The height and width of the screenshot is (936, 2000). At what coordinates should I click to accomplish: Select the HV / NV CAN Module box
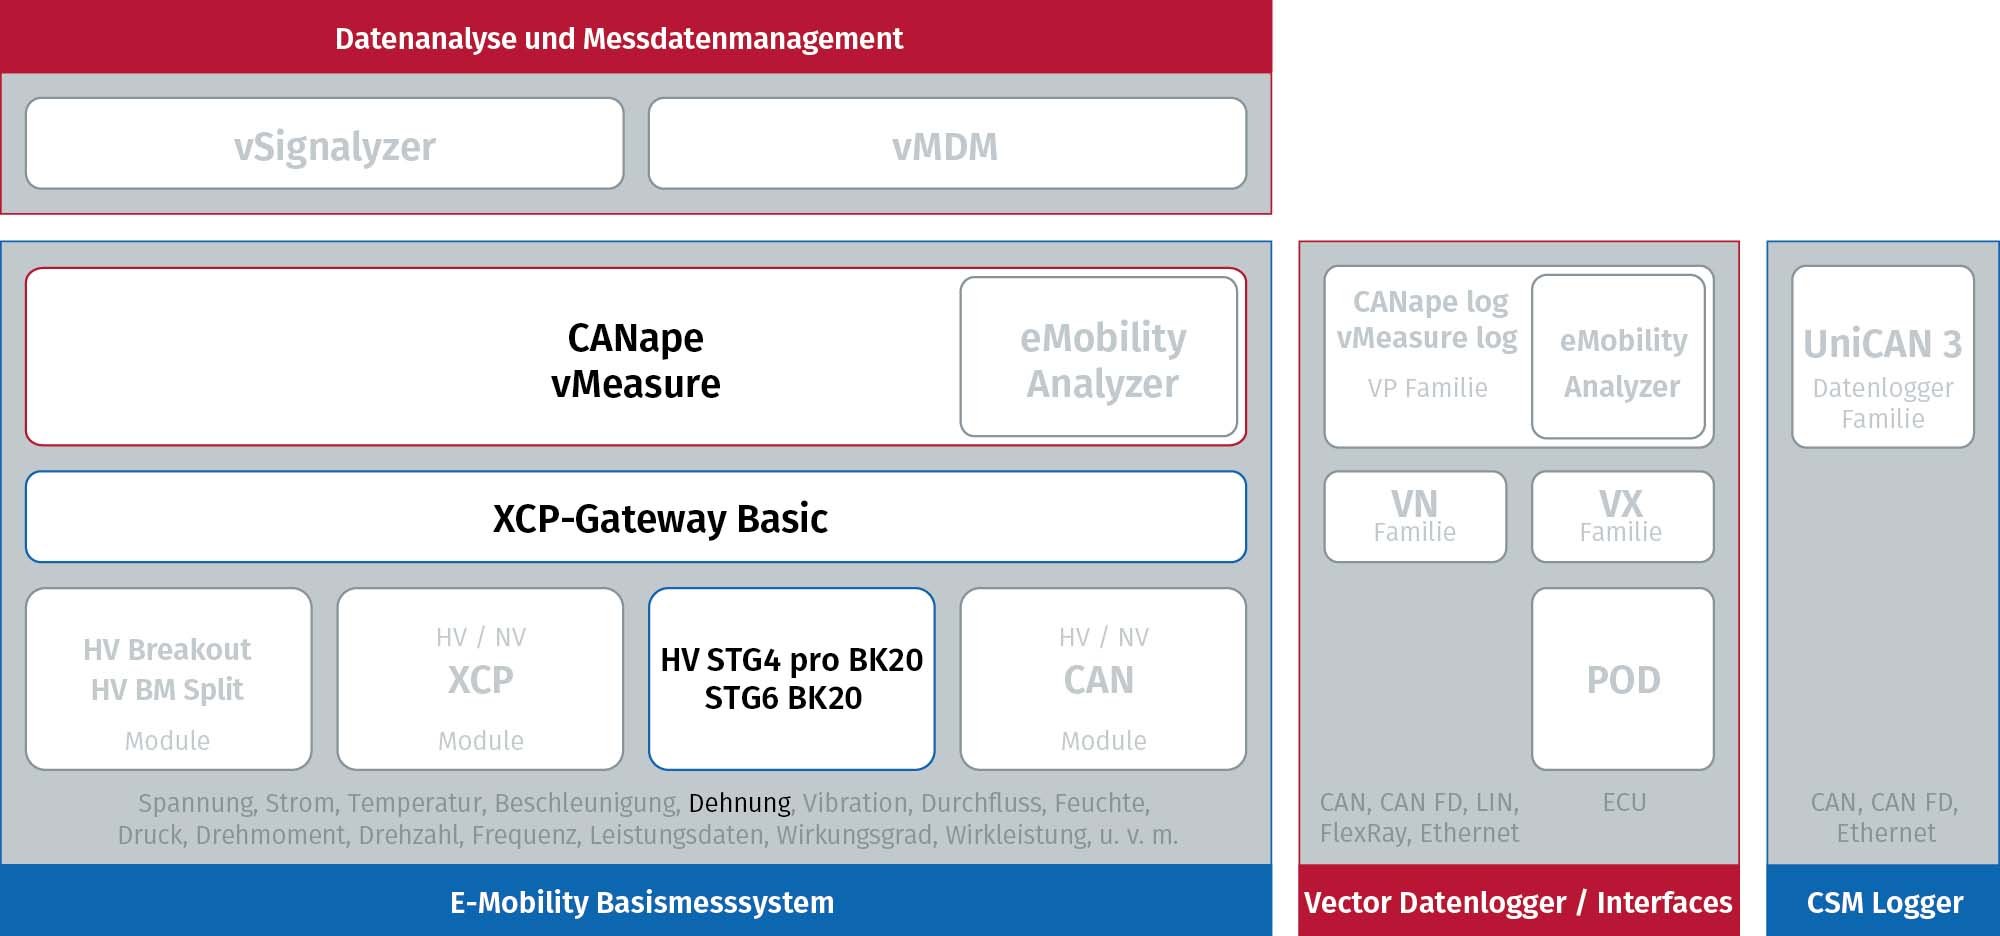[1103, 679]
